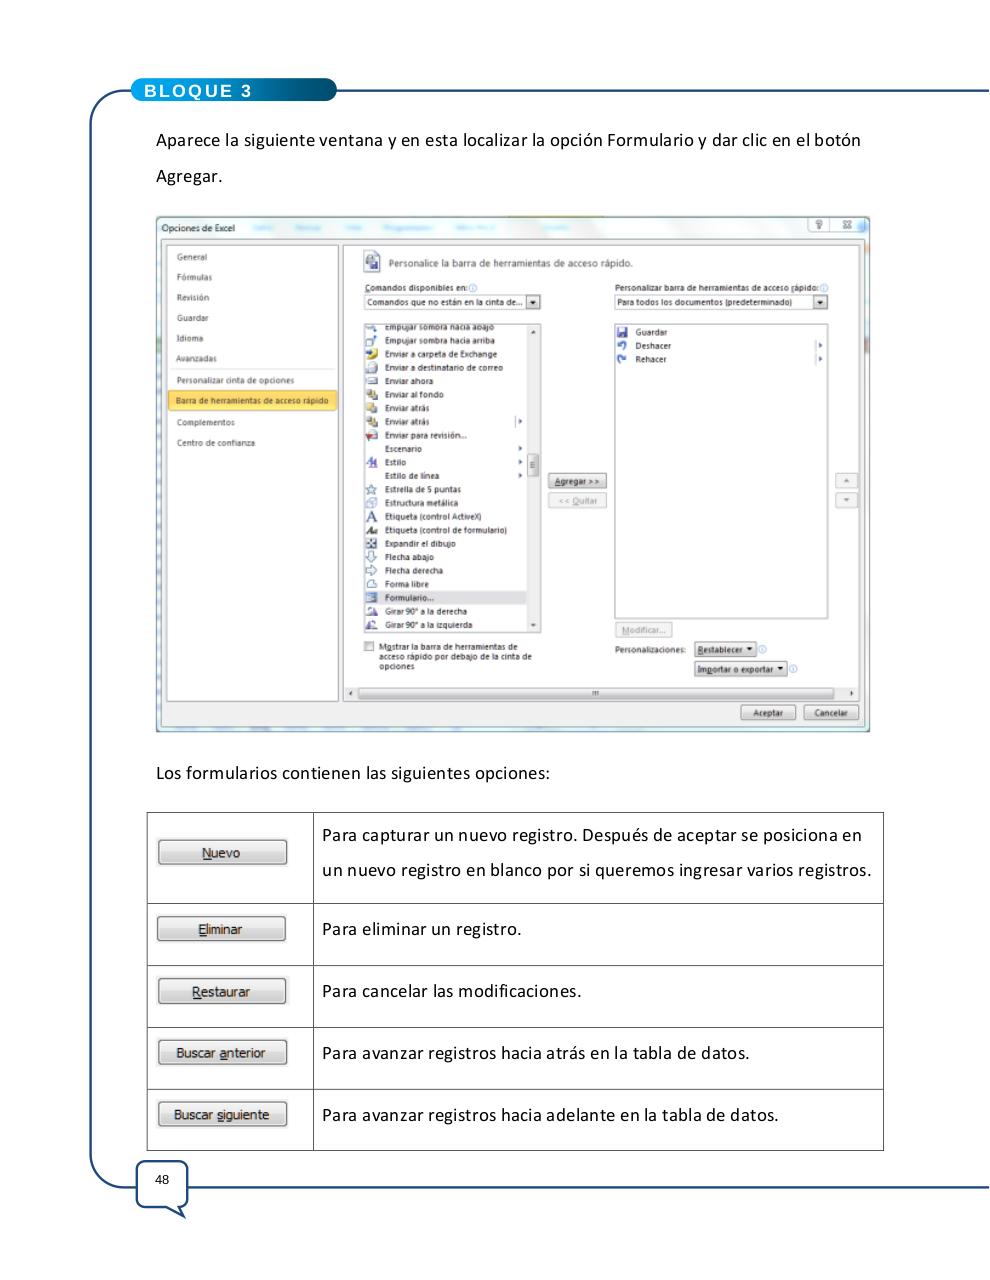Click the Expandir el dibujo command icon

[372, 543]
